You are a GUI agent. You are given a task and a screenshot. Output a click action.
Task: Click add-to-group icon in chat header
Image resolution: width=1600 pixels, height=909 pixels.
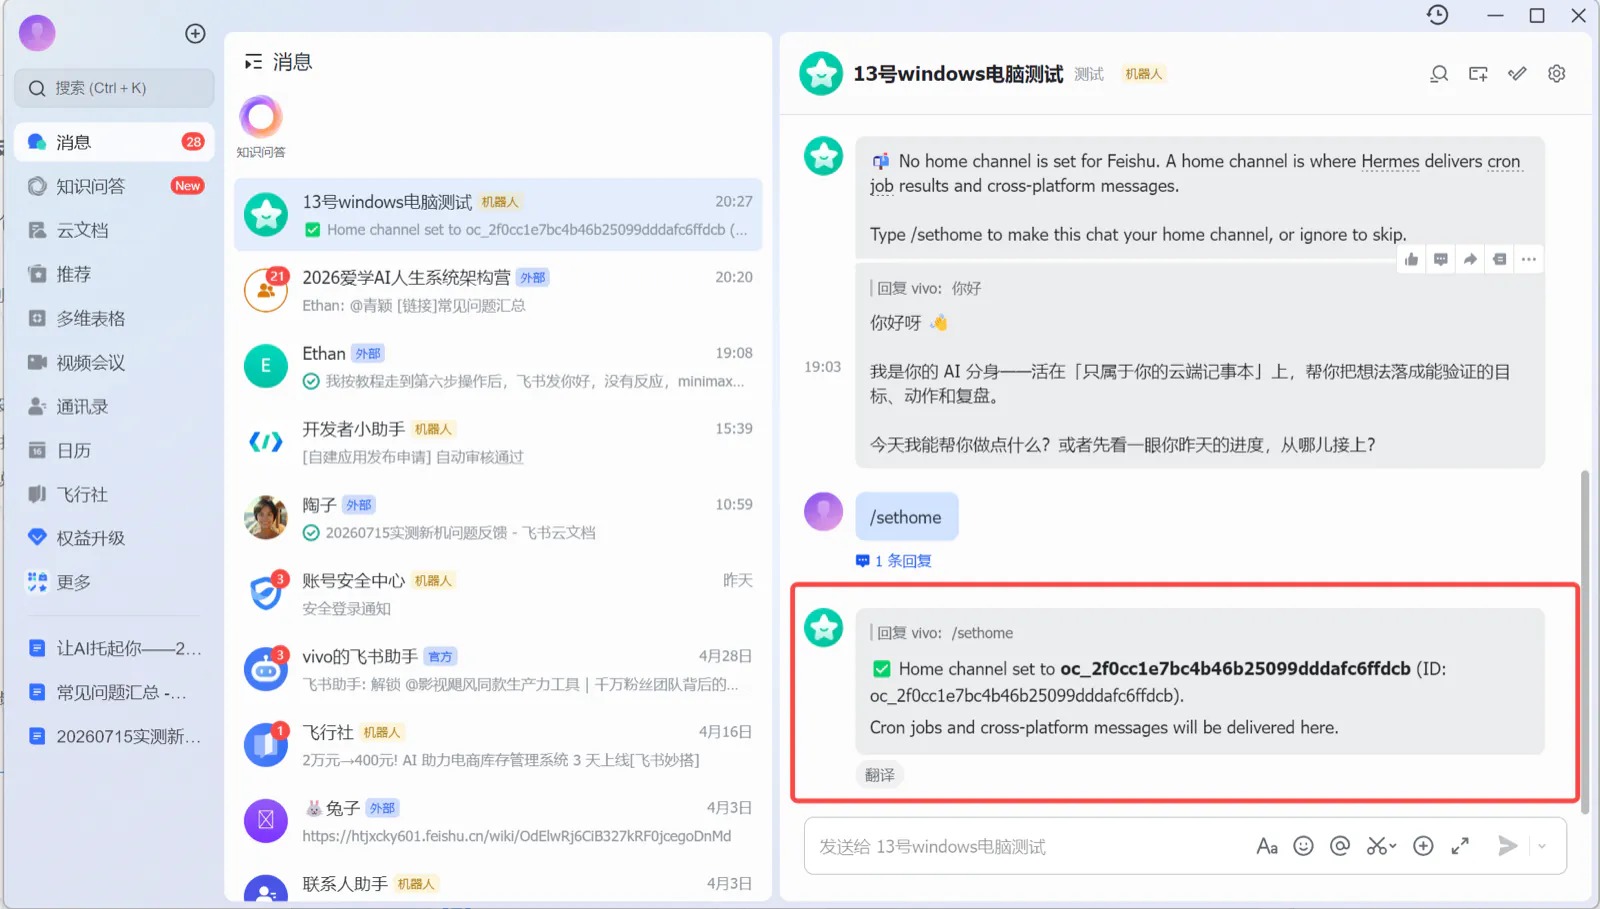pos(1478,74)
